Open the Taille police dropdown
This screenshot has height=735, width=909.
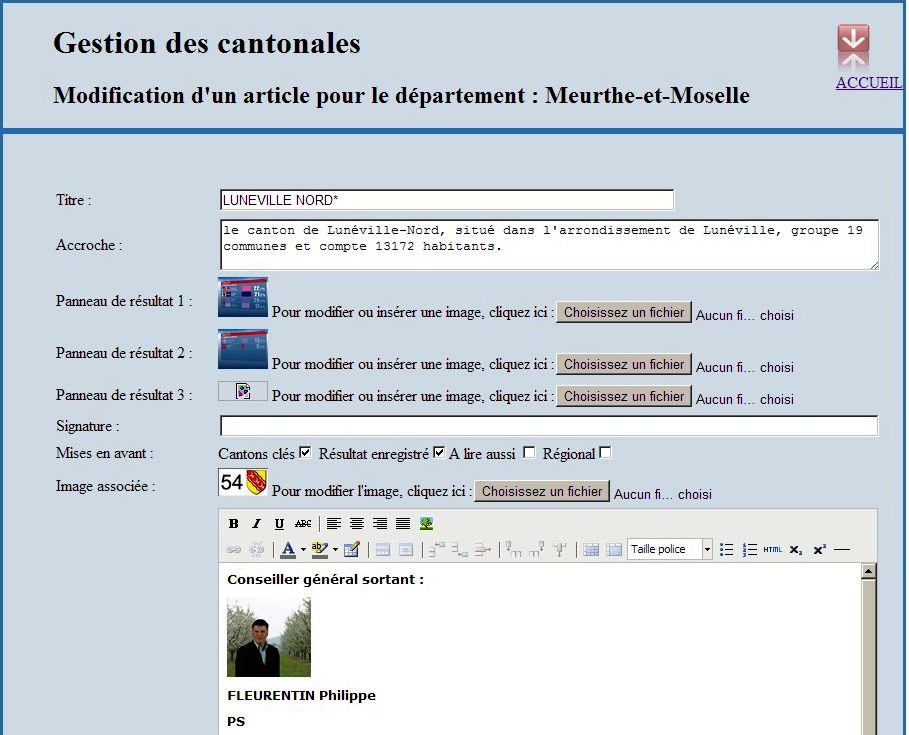[x=670, y=549]
